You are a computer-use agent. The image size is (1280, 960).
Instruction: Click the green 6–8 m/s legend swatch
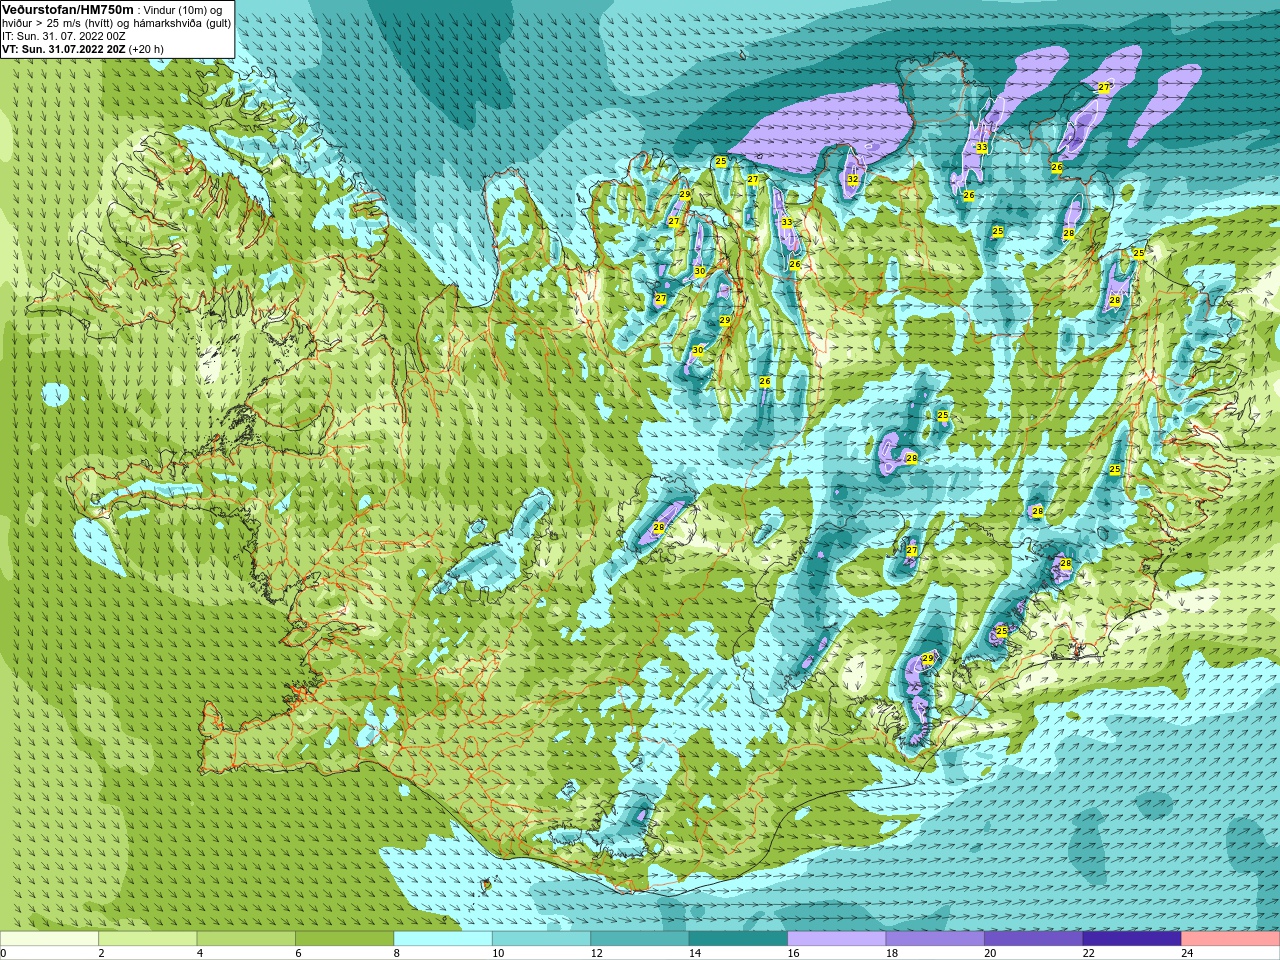coord(345,938)
